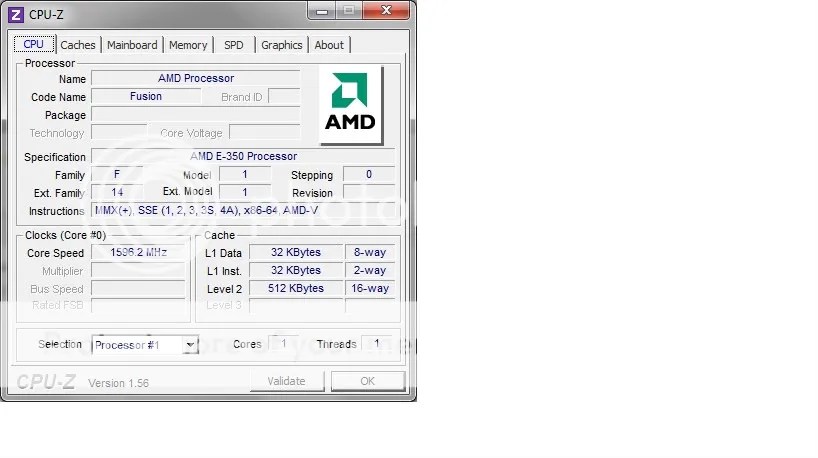Click the Model value 1
Viewport: 818px width, 458px height.
[x=245, y=174]
